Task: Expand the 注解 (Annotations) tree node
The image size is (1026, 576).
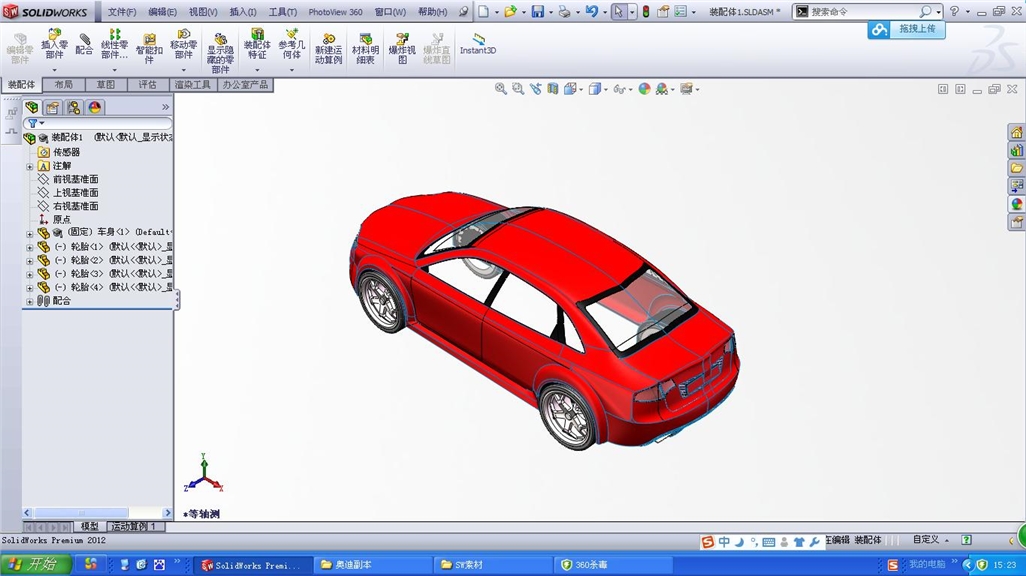Action: coord(29,166)
